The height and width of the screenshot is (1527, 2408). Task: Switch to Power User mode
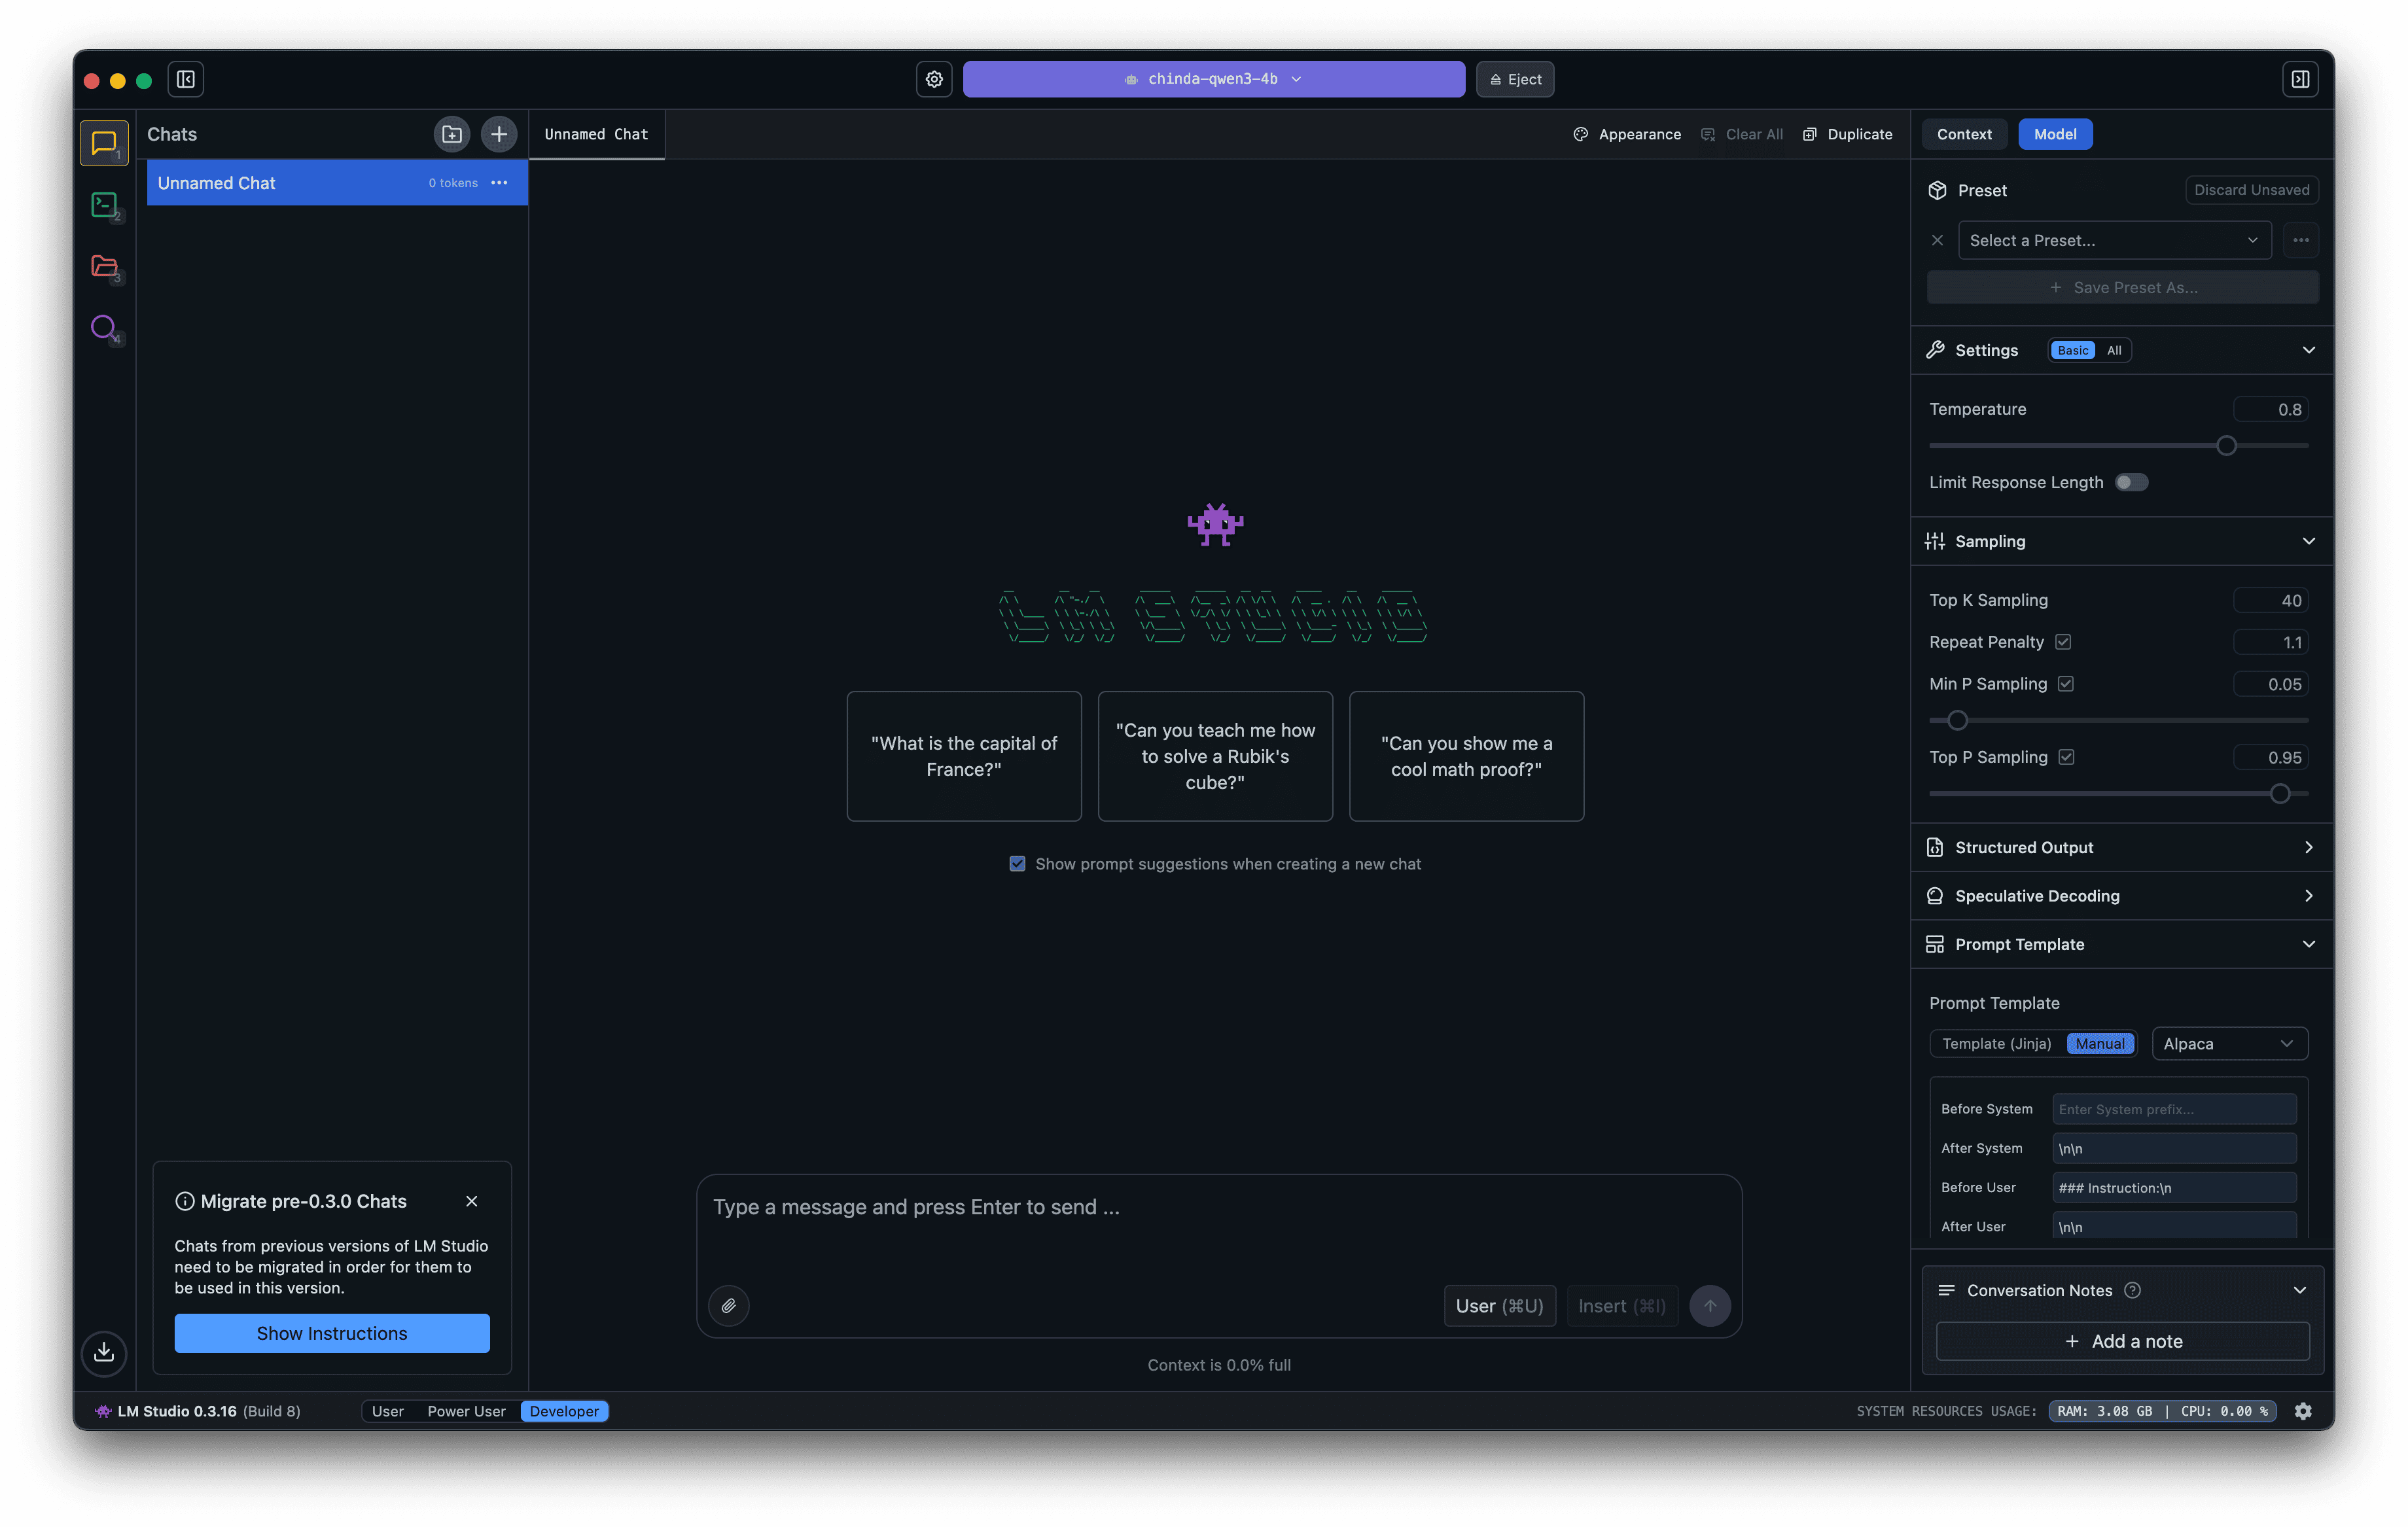[x=466, y=1411]
